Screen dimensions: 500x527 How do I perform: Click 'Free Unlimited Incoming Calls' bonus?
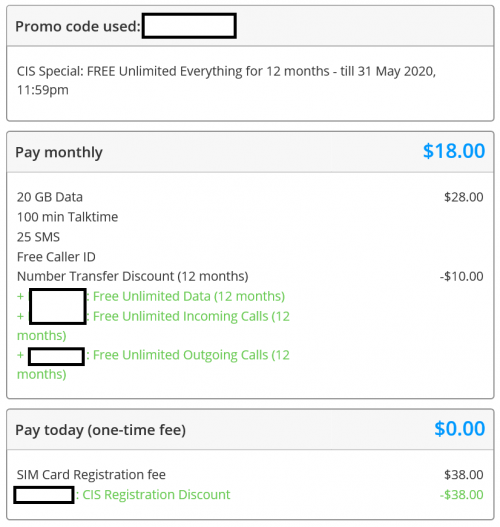click(153, 326)
